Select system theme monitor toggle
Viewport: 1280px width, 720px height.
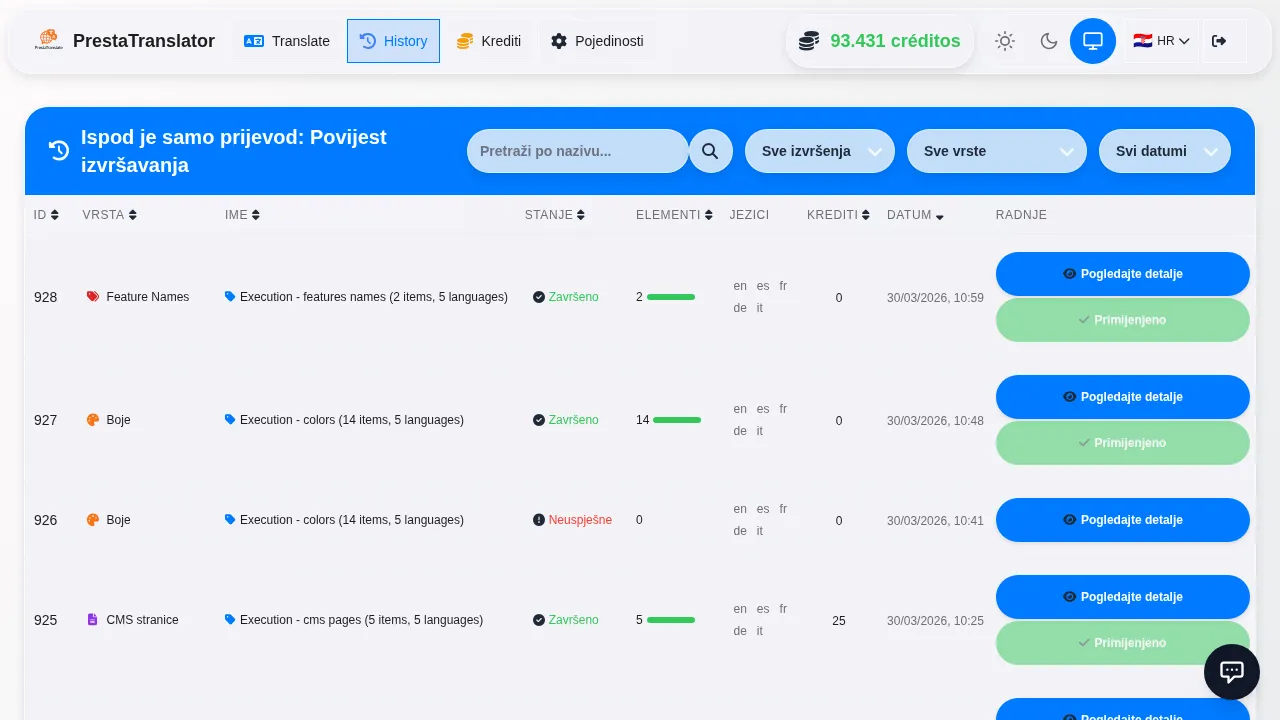(1092, 41)
